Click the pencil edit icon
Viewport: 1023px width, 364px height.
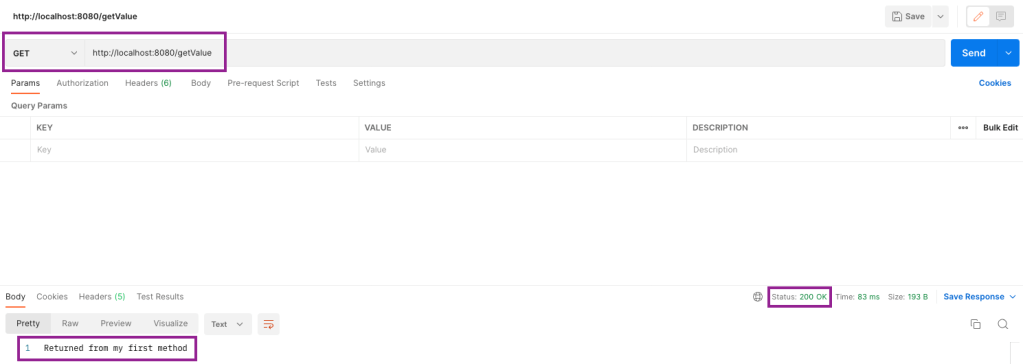click(977, 17)
